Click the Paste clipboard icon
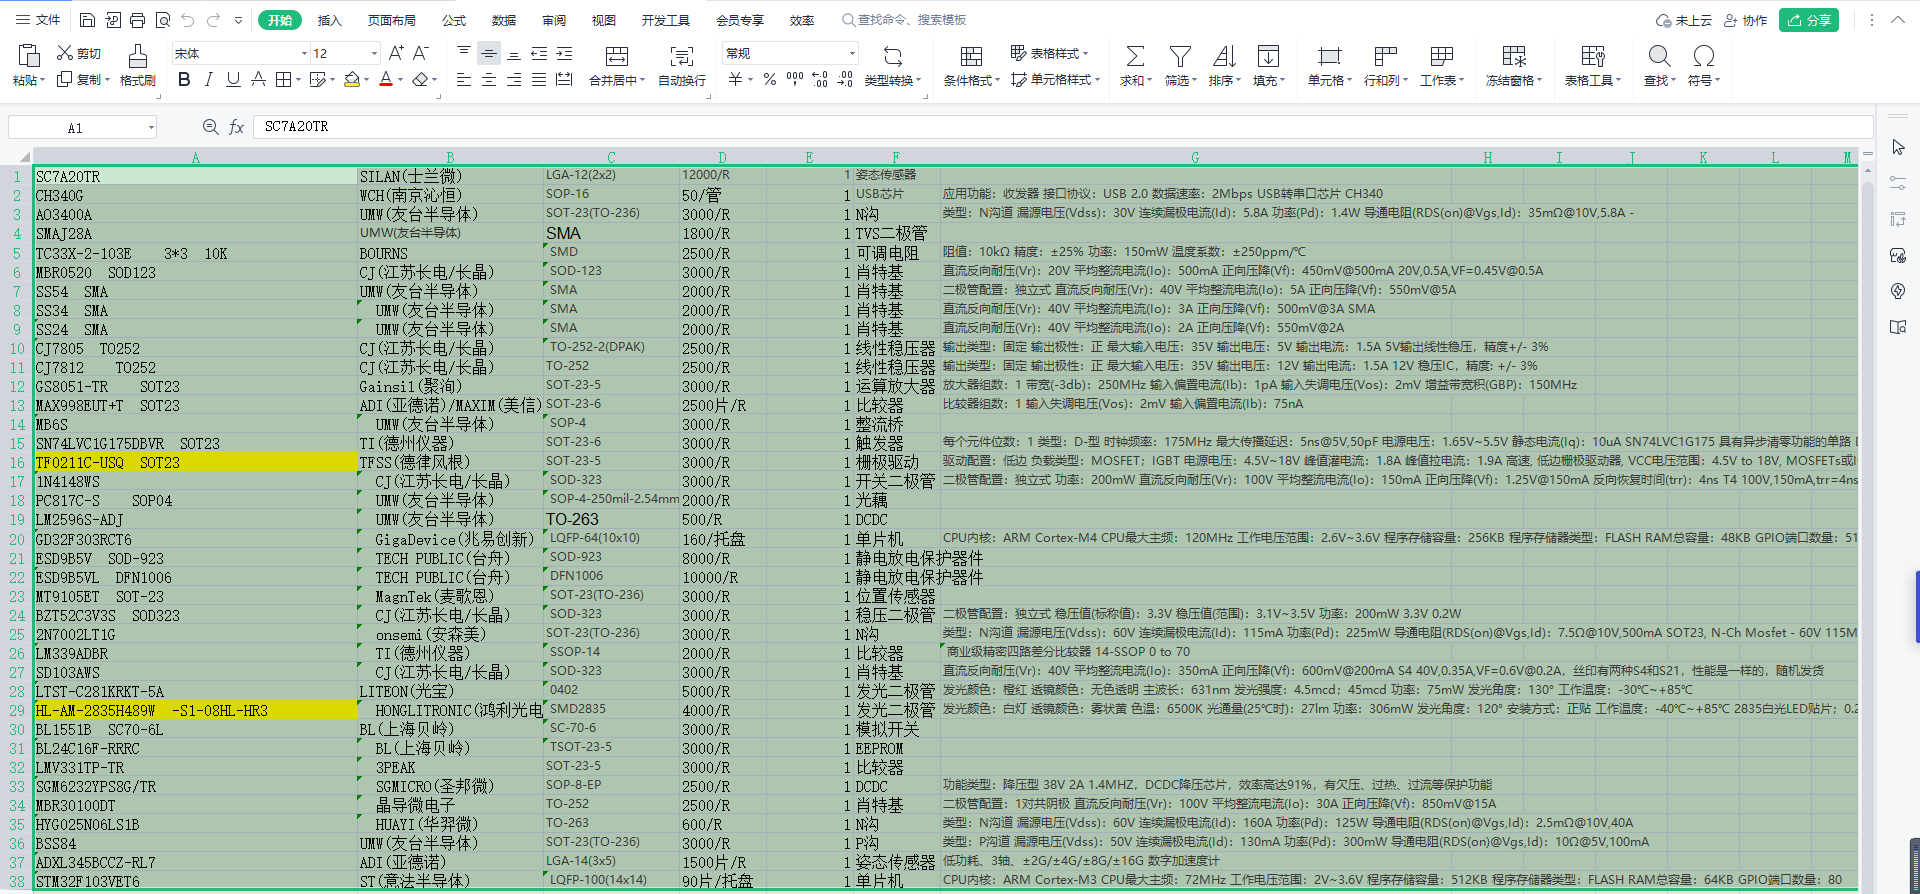 click(28, 56)
